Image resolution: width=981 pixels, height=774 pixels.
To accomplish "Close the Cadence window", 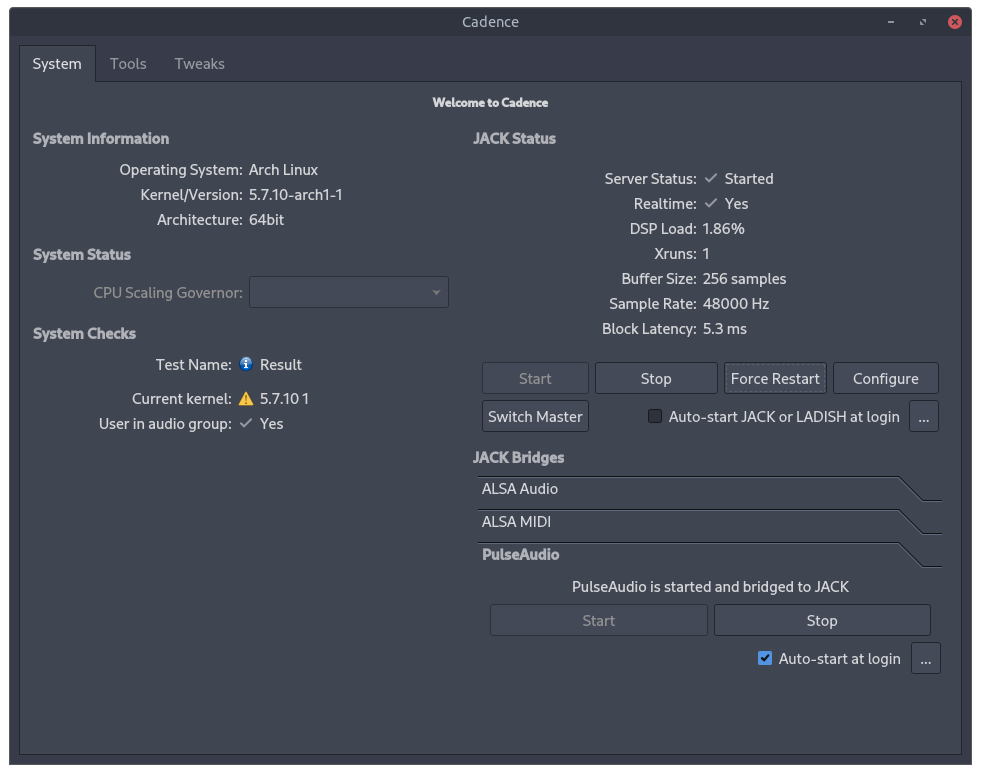I will (x=955, y=21).
